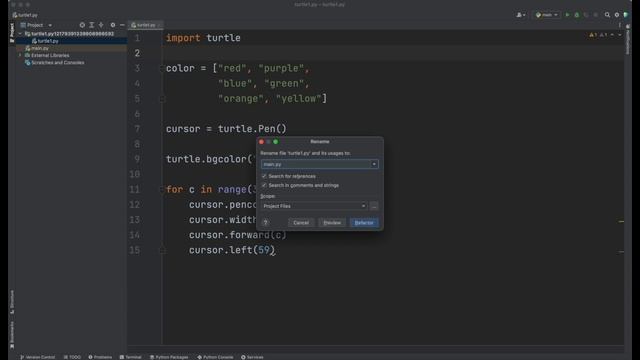Open the main run configuration dropdown
This screenshot has height=360, width=640.
(x=547, y=15)
